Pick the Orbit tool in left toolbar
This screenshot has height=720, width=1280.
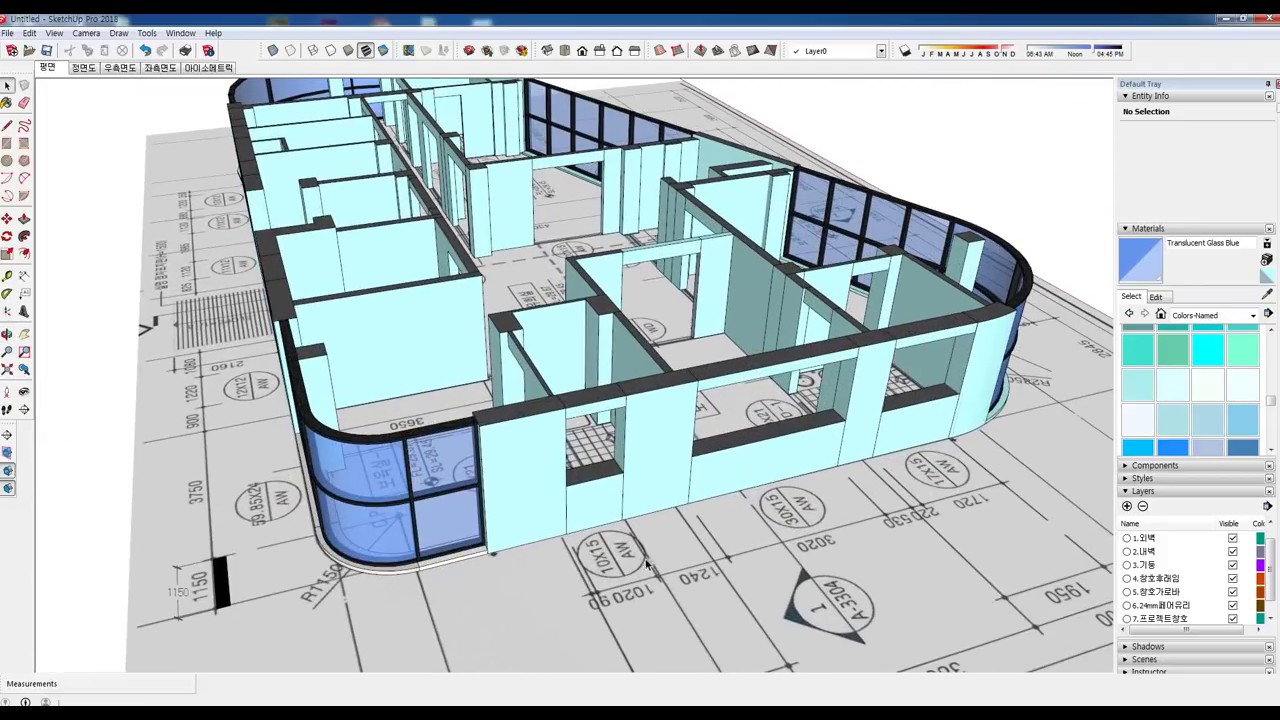tap(6, 333)
